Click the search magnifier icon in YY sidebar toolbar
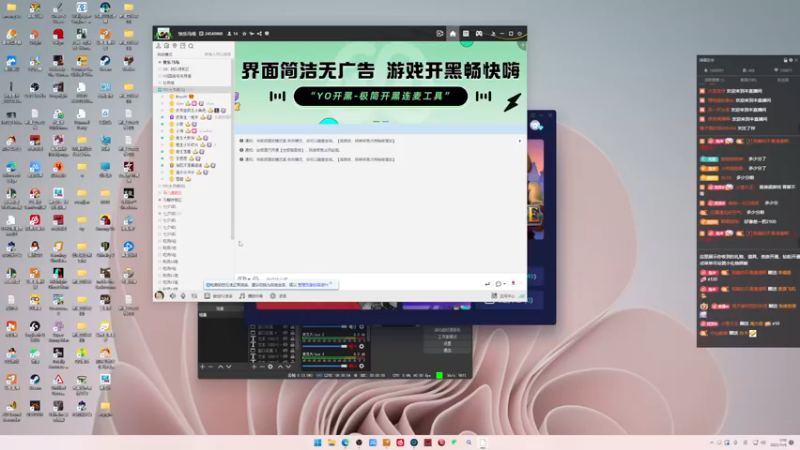Screen dimensions: 800x450 pos(191,46)
